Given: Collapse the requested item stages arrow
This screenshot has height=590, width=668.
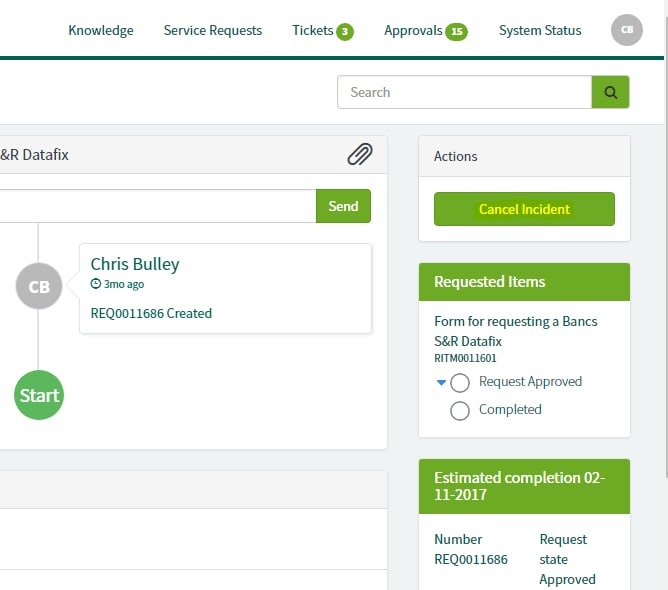Looking at the screenshot, I should [x=441, y=382].
